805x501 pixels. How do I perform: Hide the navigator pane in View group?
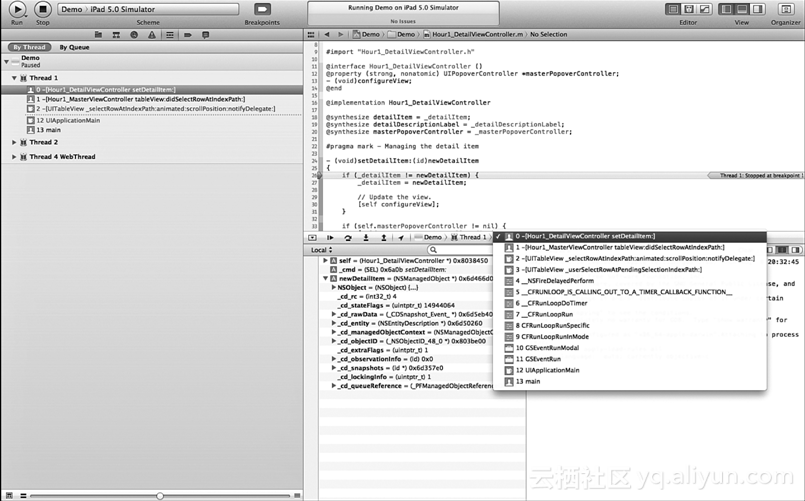726,9
